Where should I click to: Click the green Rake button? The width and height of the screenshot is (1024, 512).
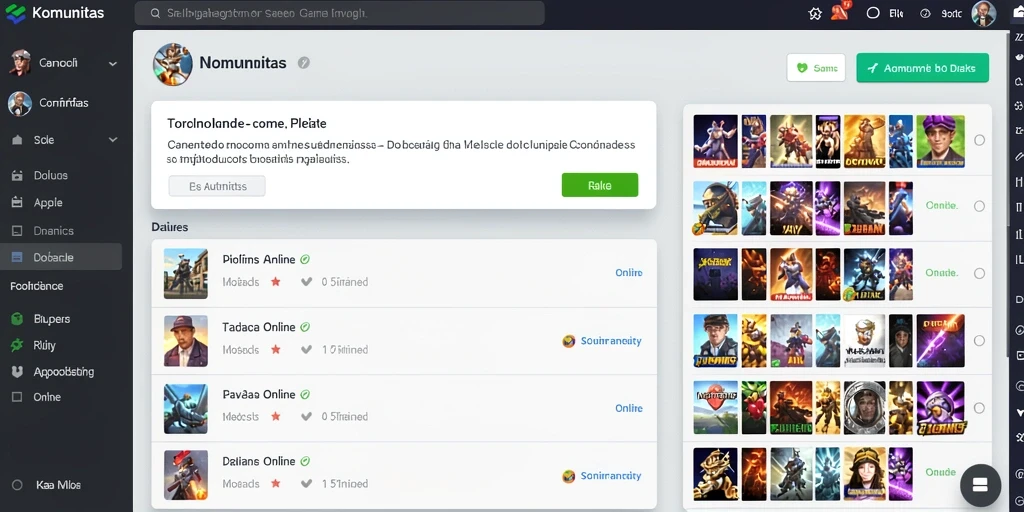coord(600,185)
